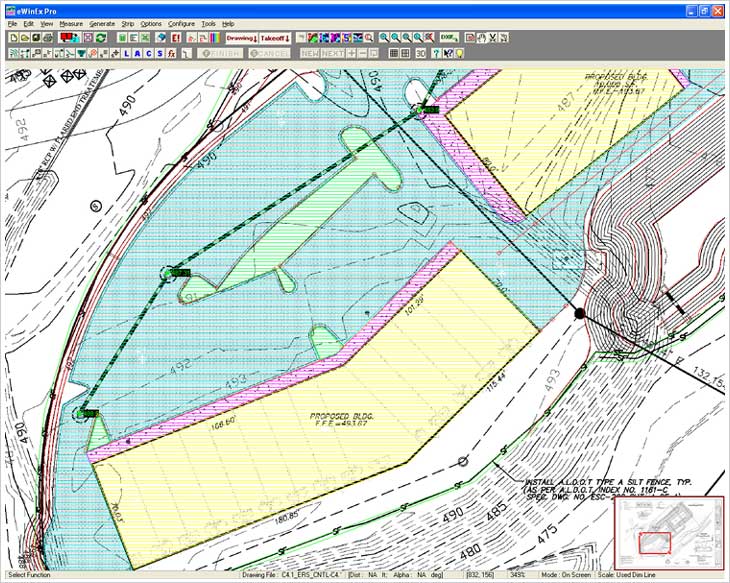The height and width of the screenshot is (583, 730).
Task: Open the Strip menu
Action: (x=128, y=24)
